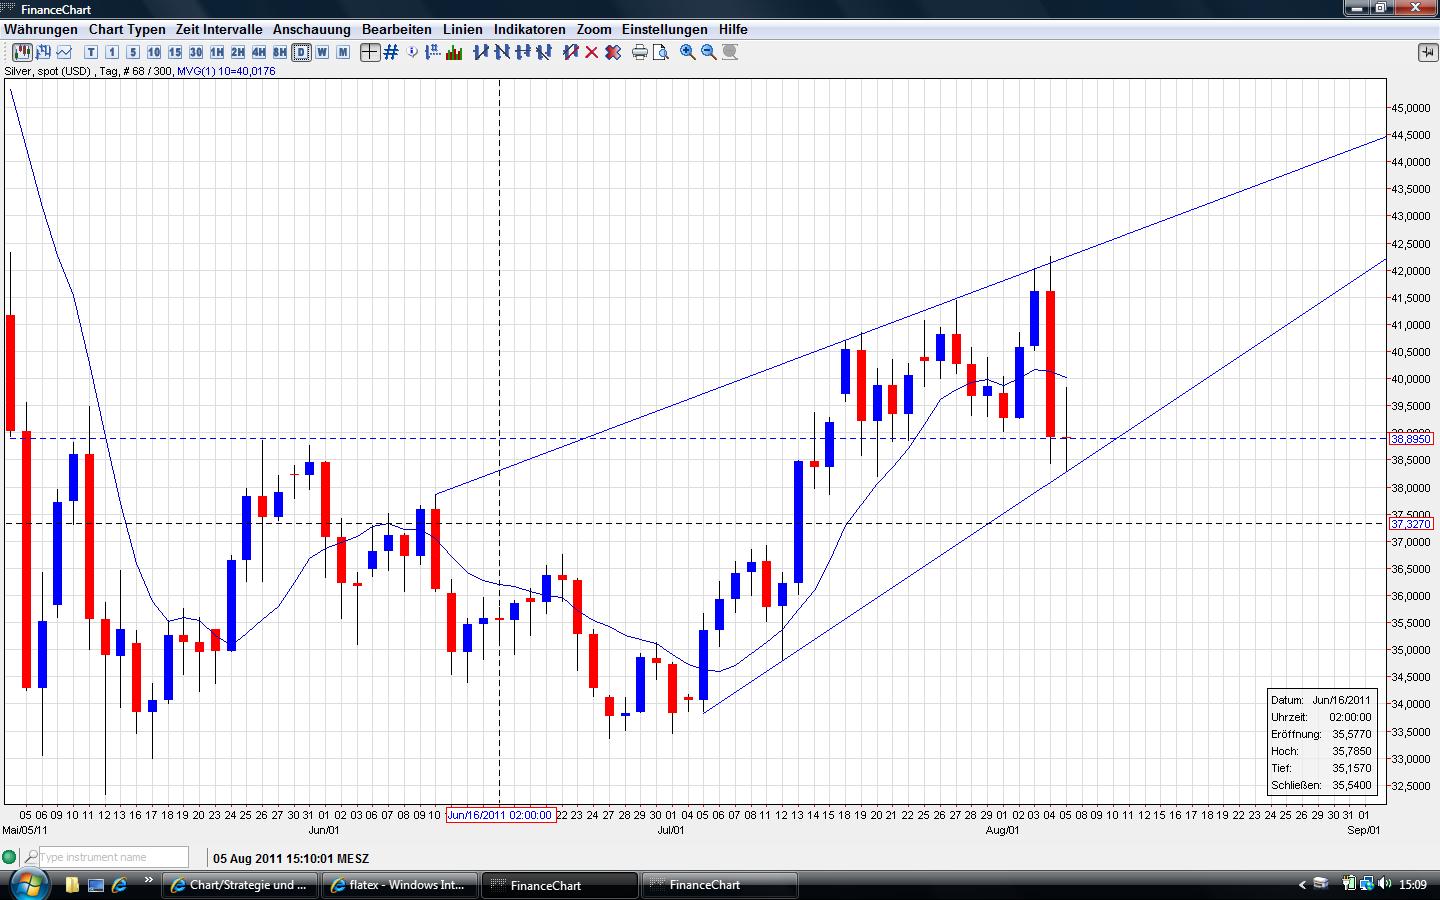Select the 2H interval button
The width and height of the screenshot is (1440, 900).
click(x=238, y=52)
